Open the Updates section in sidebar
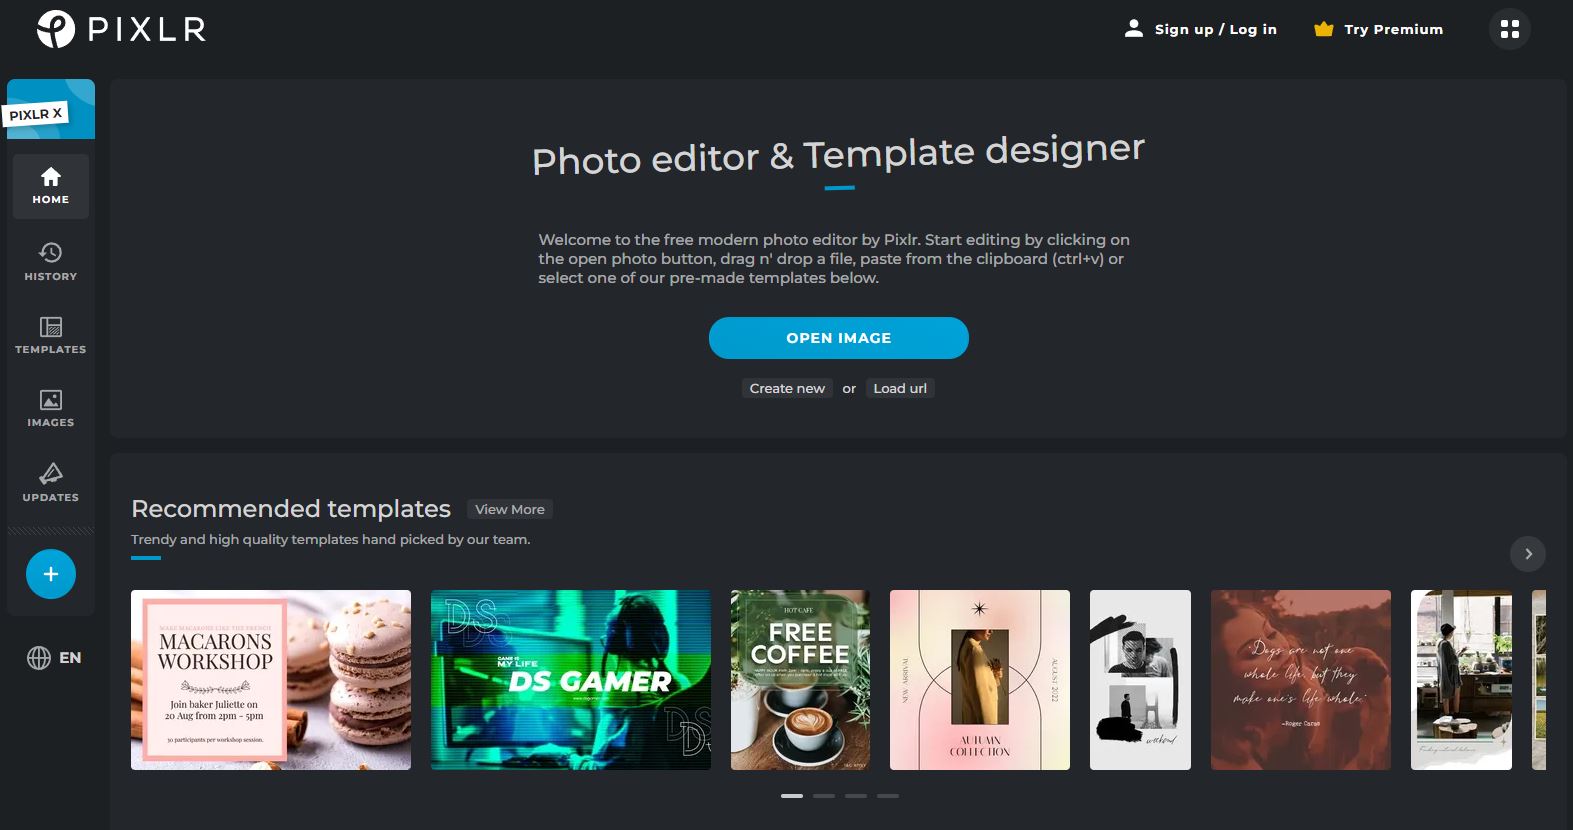Image resolution: width=1573 pixels, height=830 pixels. point(50,482)
